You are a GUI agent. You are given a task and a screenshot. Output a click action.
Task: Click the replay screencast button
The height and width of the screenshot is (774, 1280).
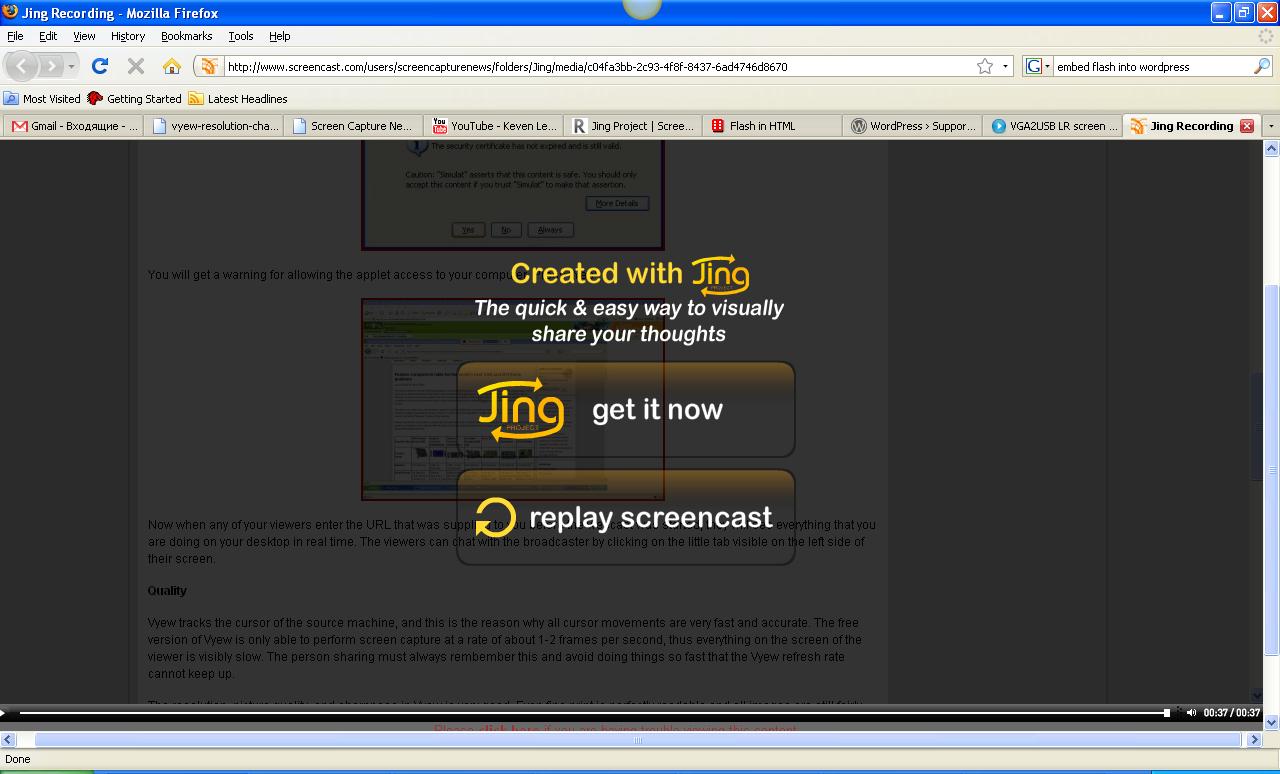pos(626,518)
